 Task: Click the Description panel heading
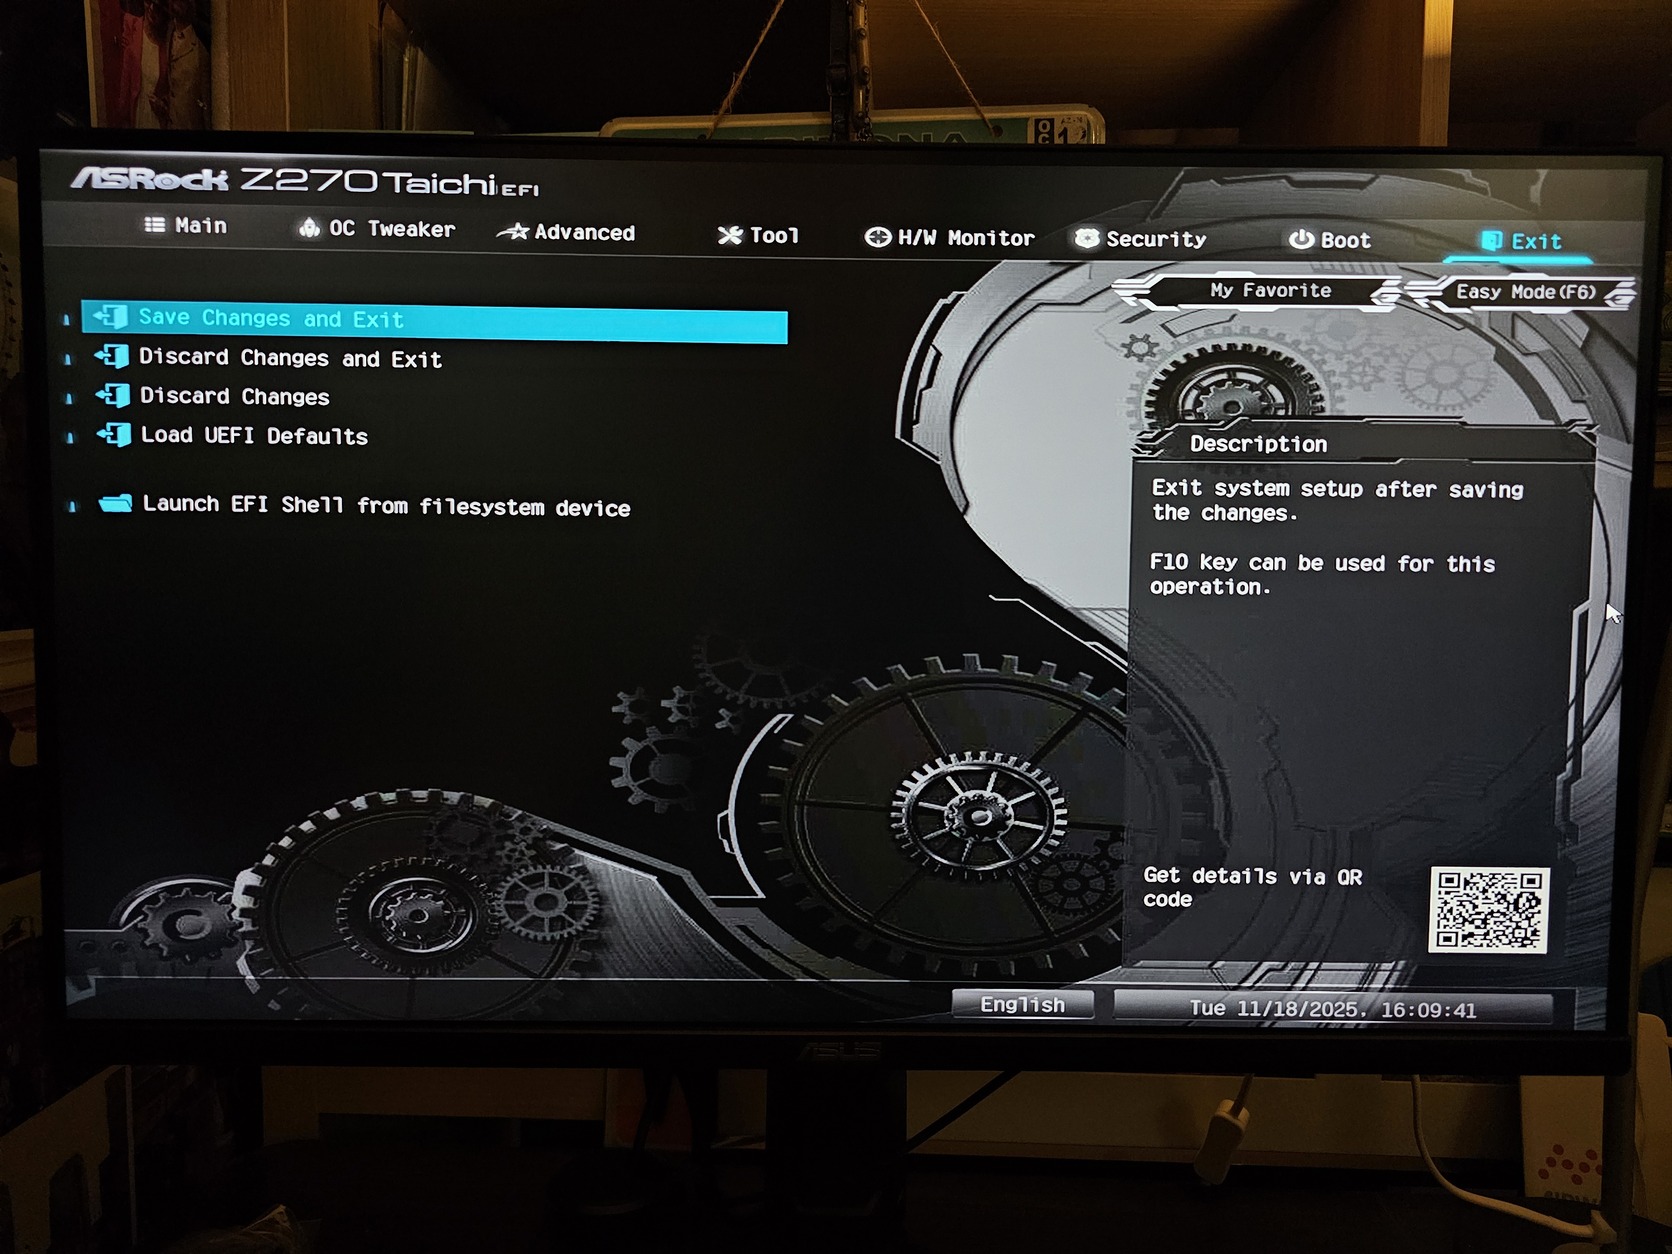pos(1258,444)
